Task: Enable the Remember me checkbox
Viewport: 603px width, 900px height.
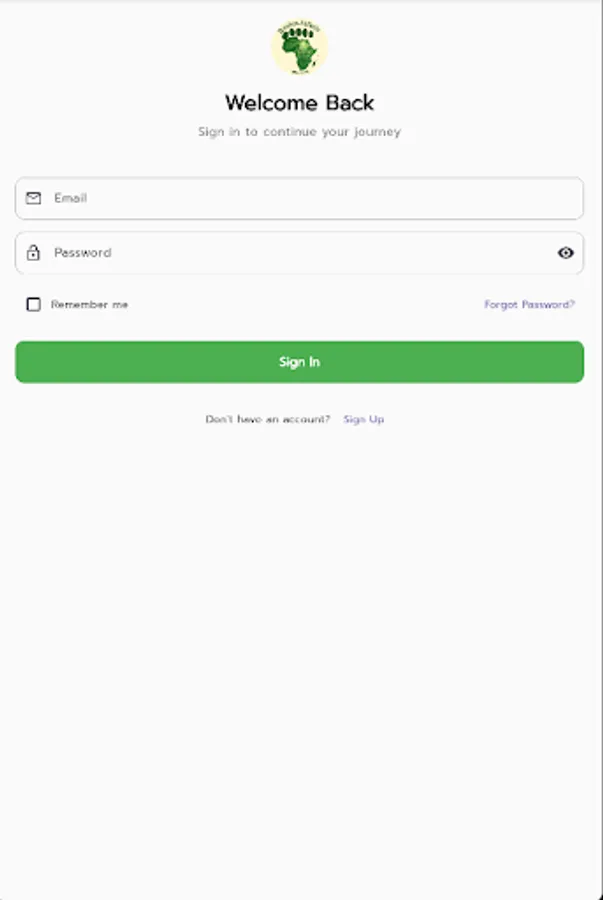Action: pos(34,303)
